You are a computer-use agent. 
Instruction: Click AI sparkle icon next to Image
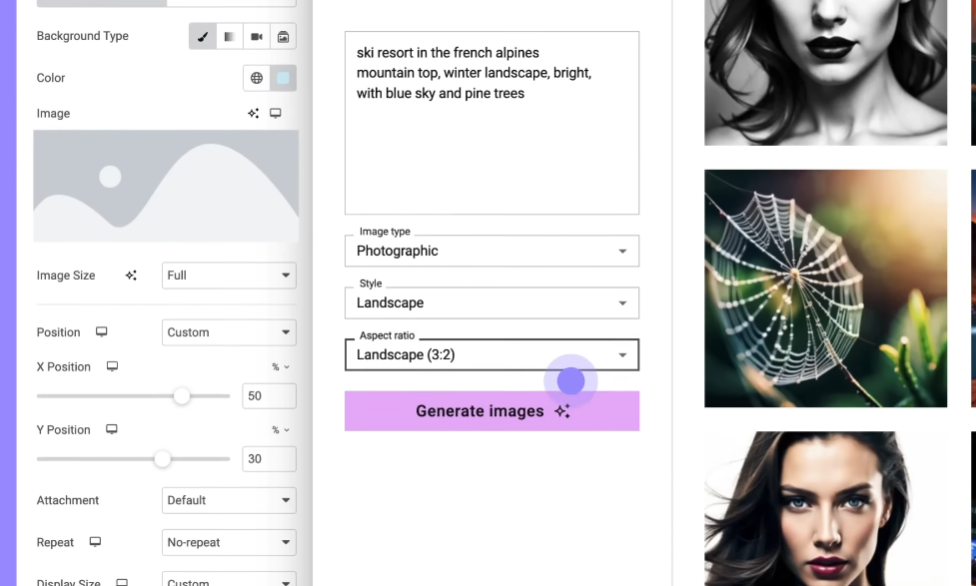[x=253, y=113]
